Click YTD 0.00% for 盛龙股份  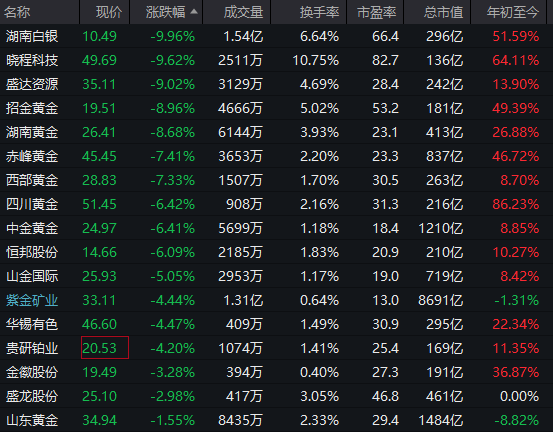tap(519, 396)
